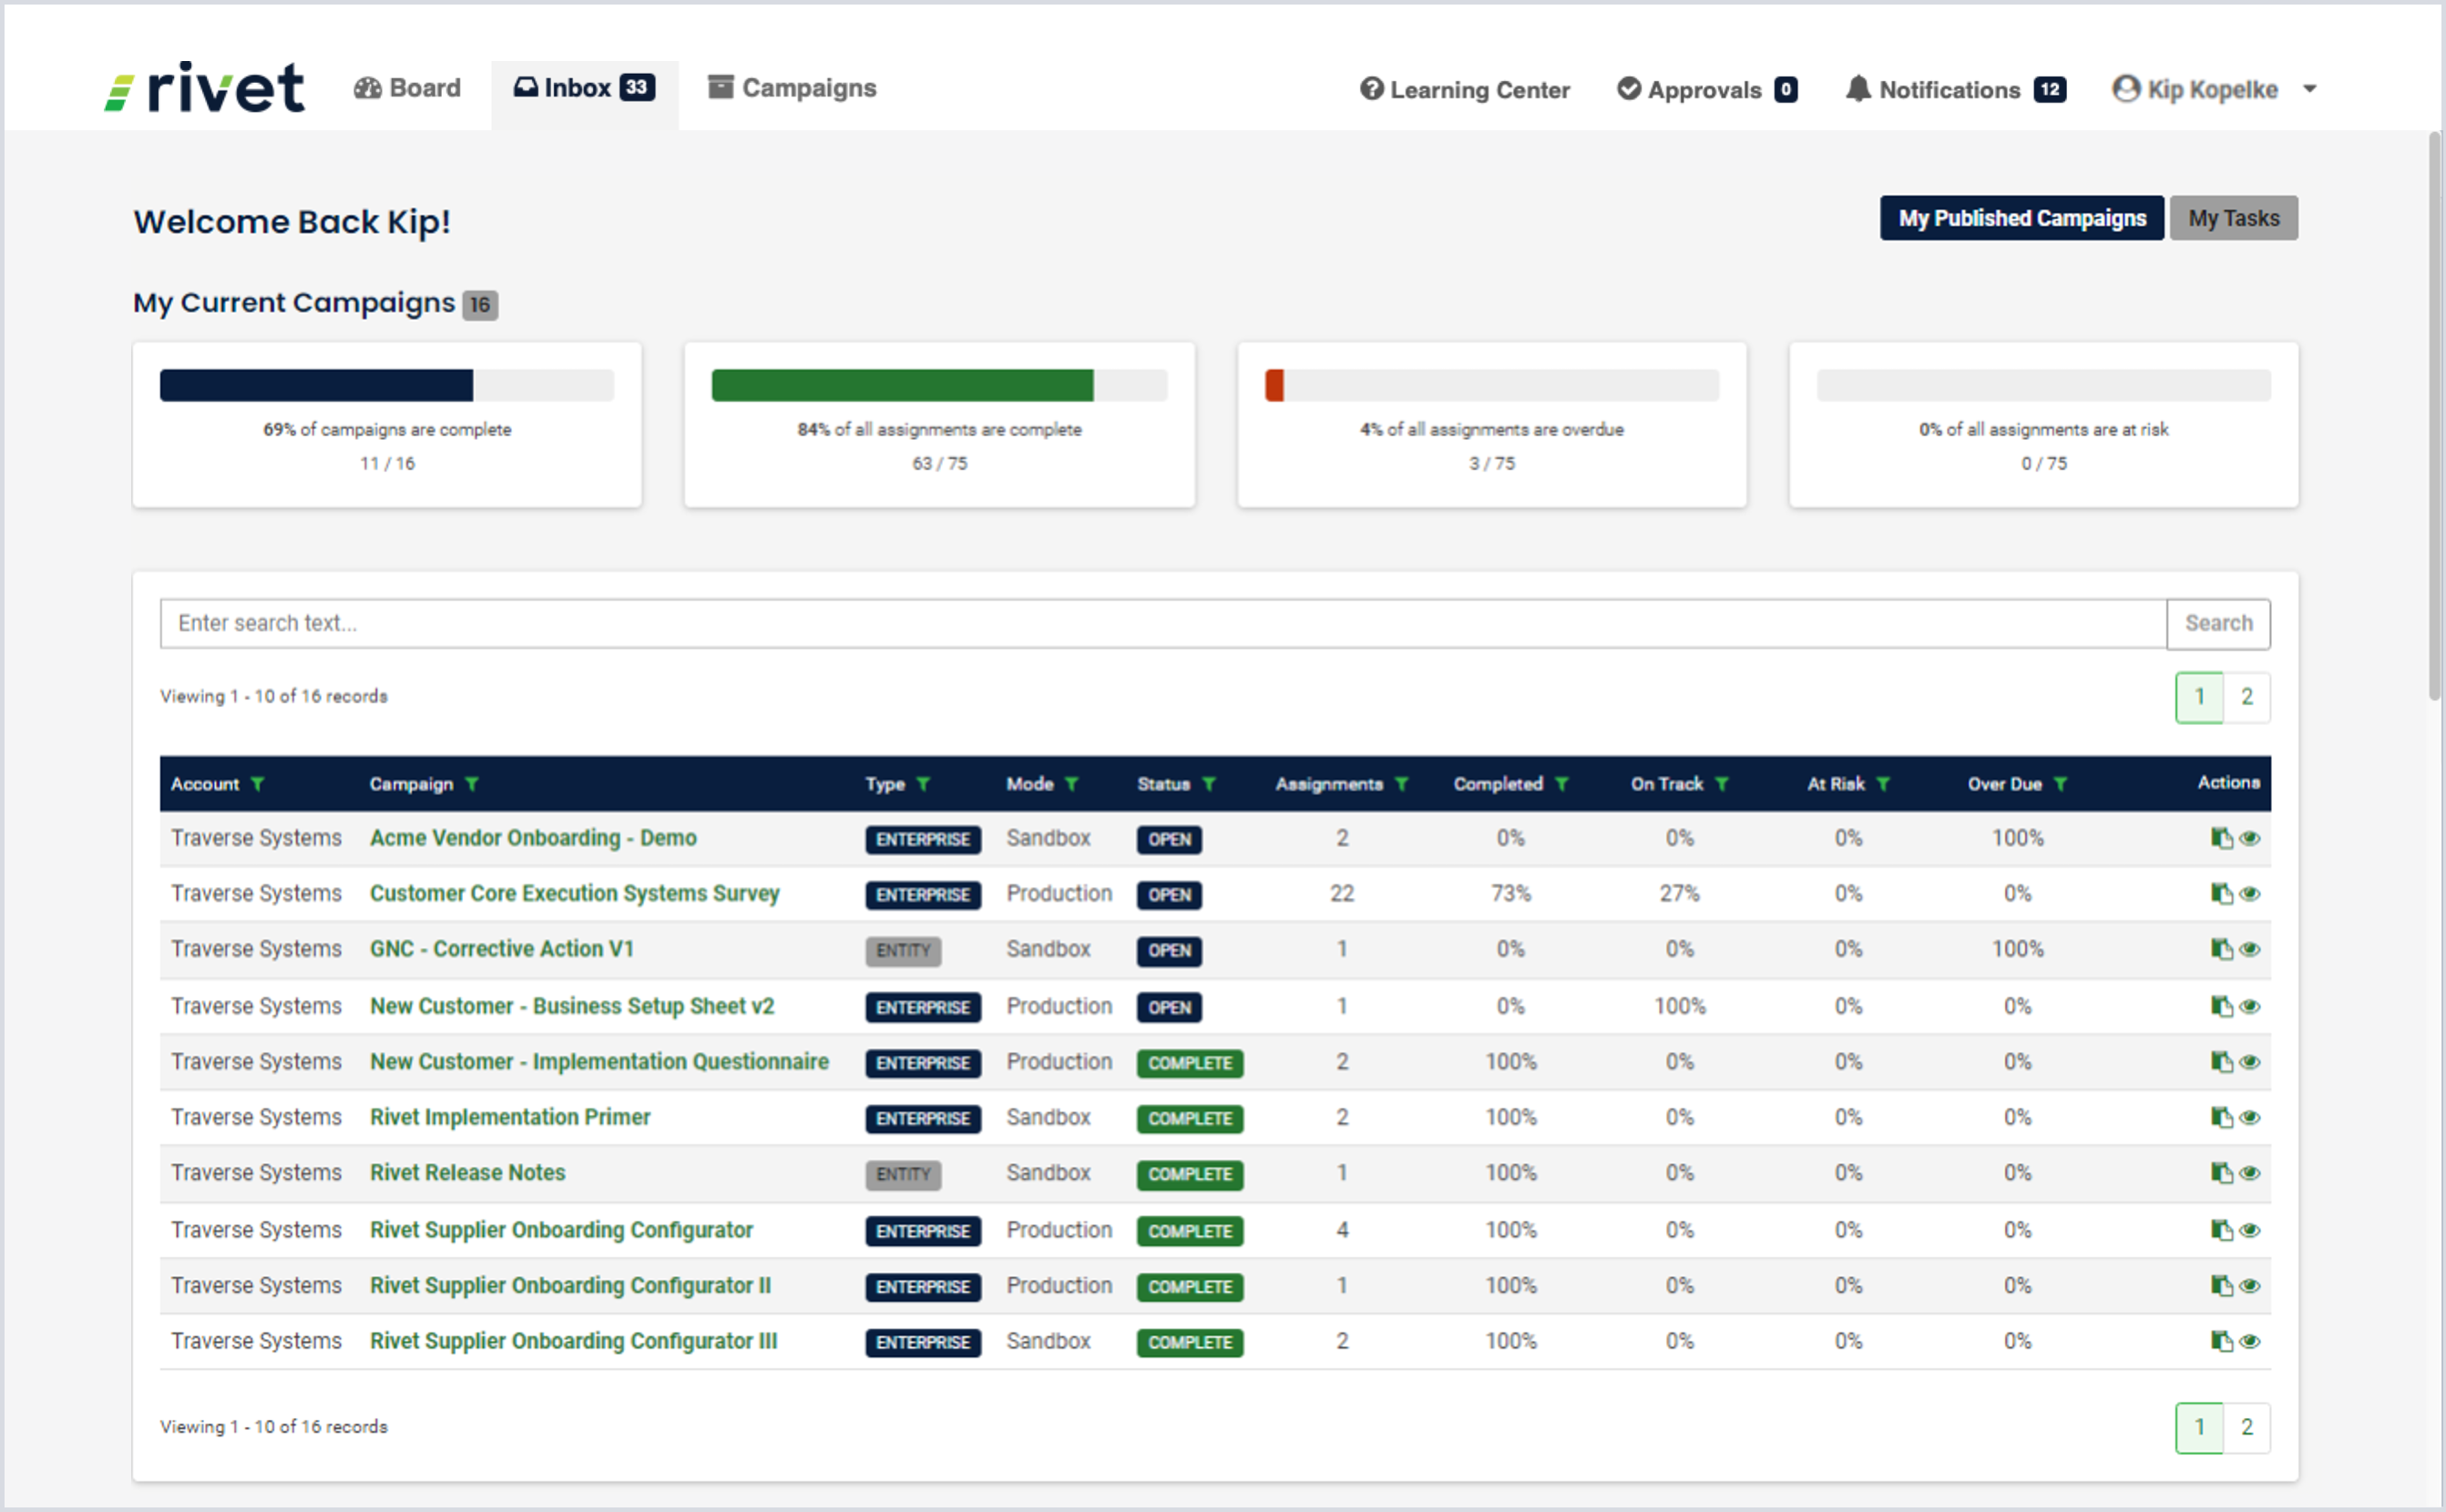Open the Notifications bell icon
The image size is (2446, 1512).
(1859, 89)
